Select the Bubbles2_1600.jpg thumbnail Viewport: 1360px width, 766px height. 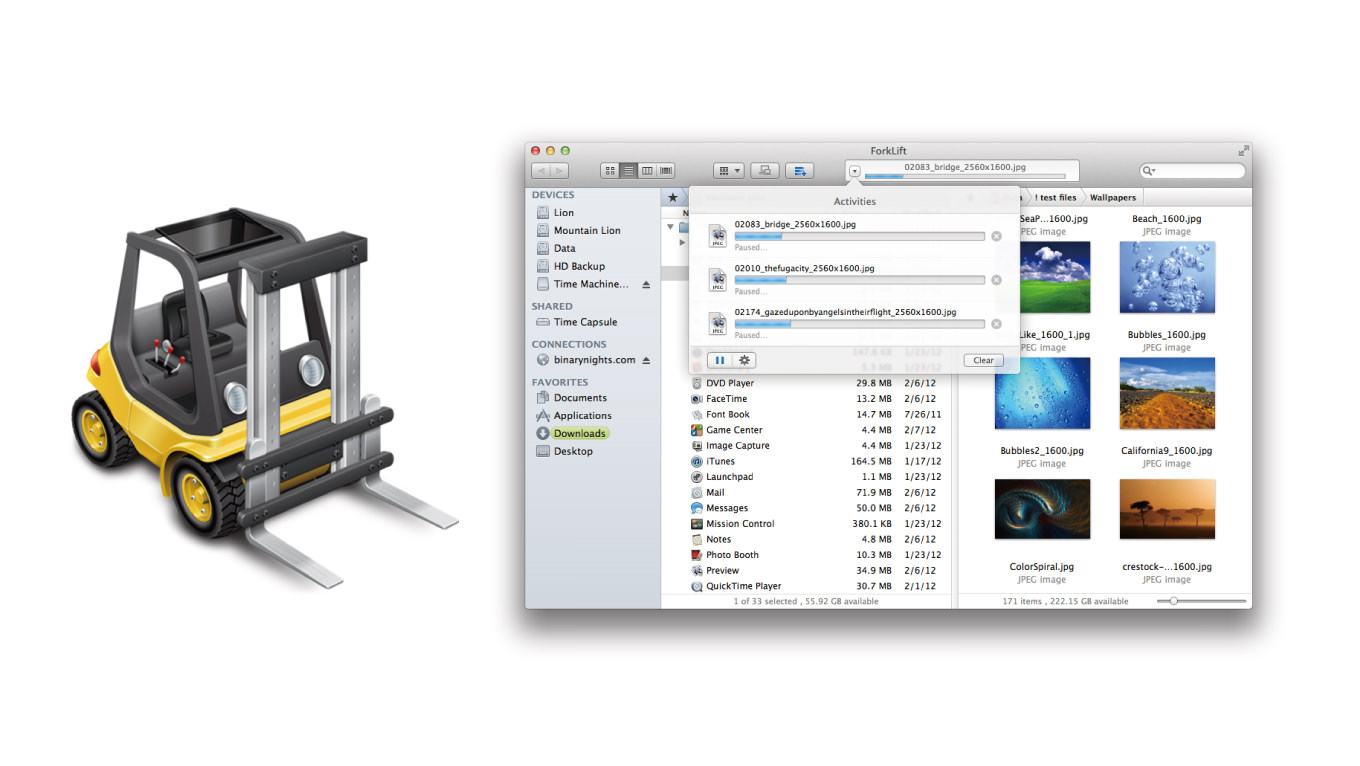1042,394
